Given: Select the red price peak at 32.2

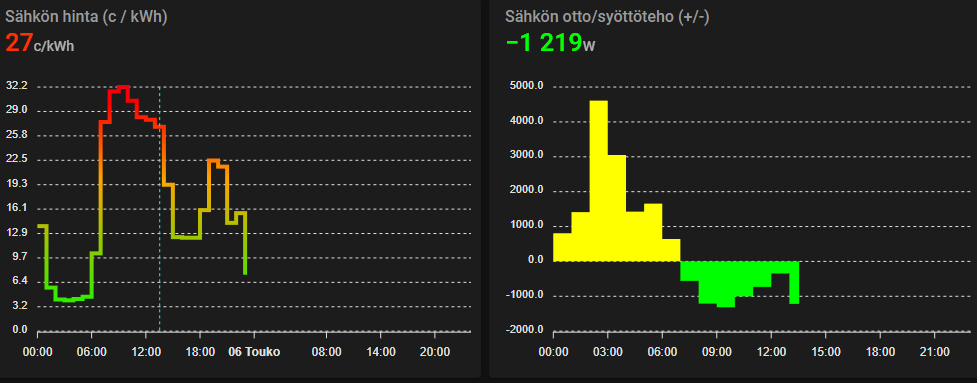Looking at the screenshot, I should [123, 88].
